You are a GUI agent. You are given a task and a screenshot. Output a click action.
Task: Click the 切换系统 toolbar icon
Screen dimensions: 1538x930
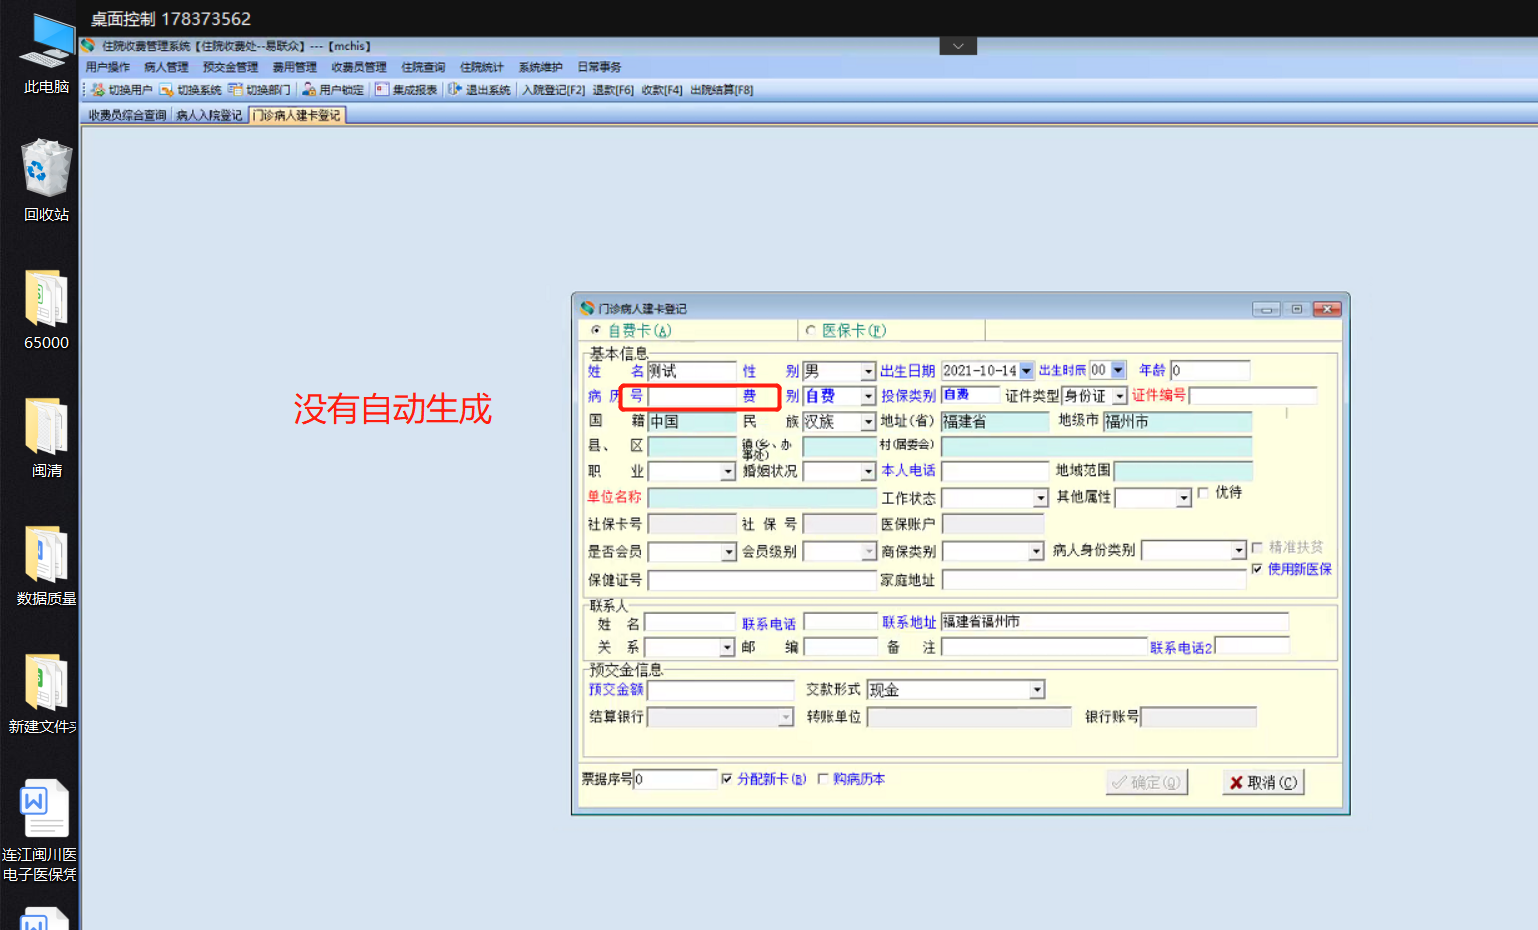167,90
